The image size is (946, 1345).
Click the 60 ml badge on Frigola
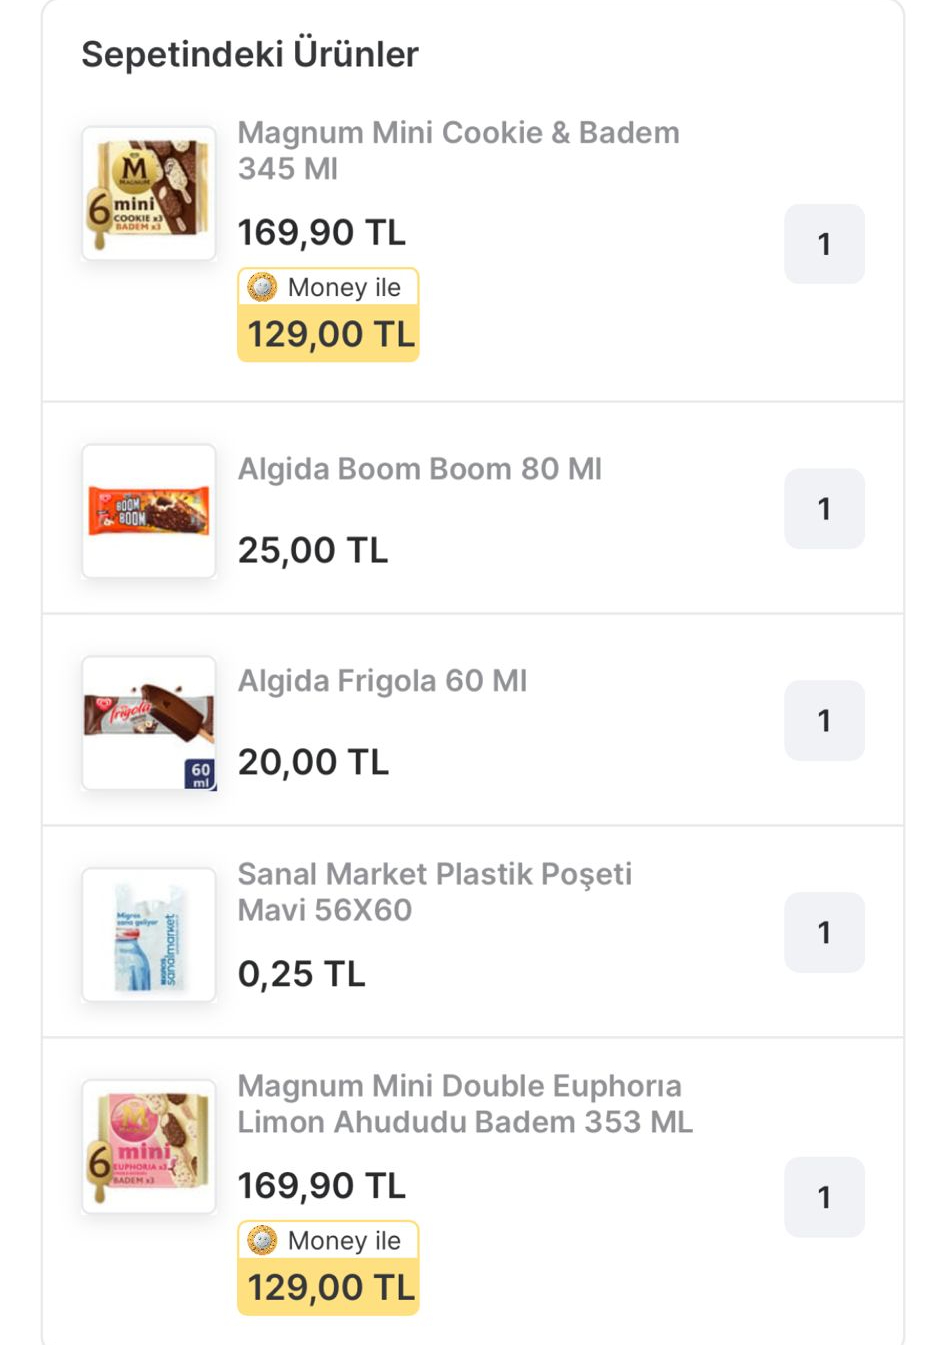[x=201, y=773]
